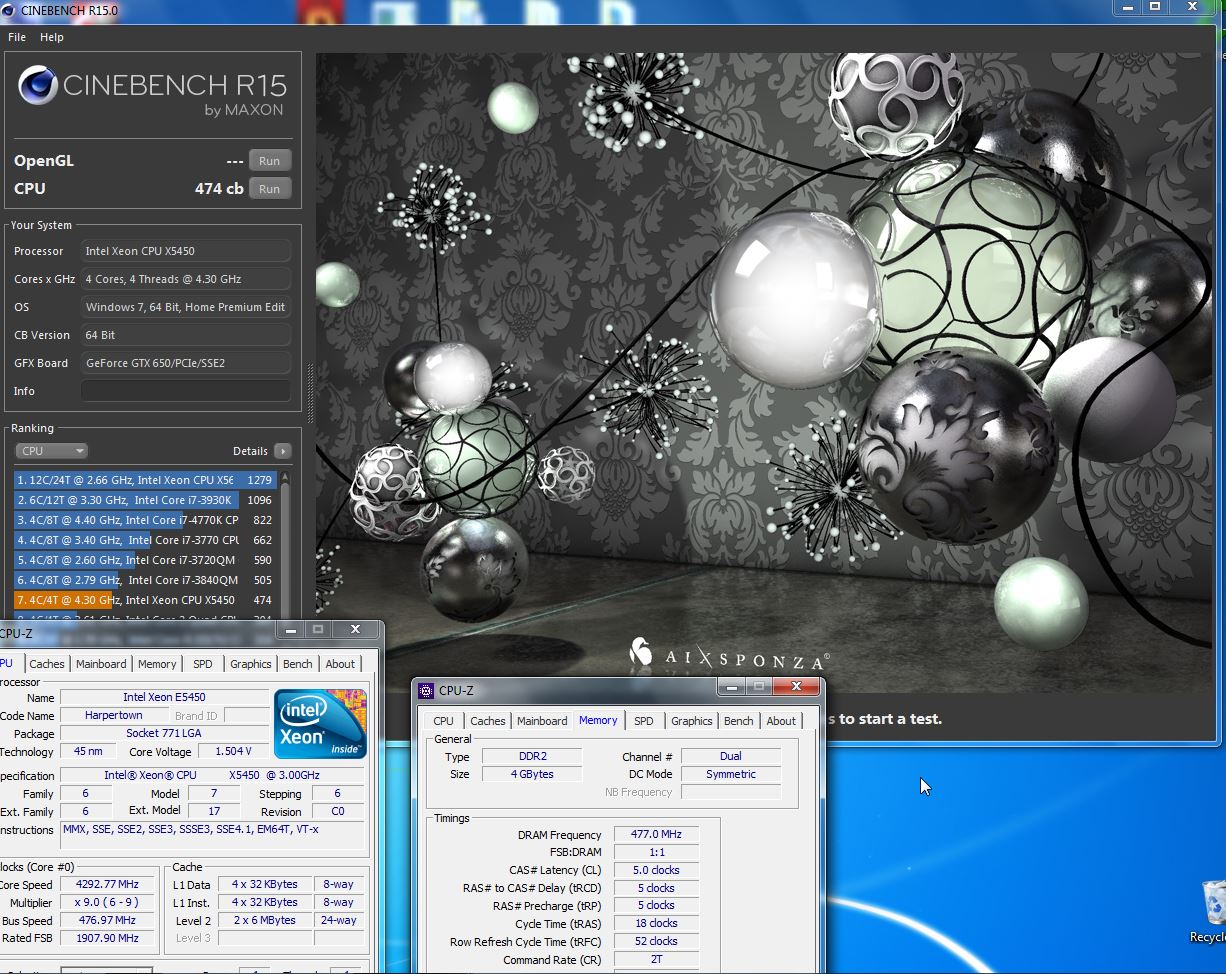
Task: Run the CPU benchmark
Action: (270, 189)
